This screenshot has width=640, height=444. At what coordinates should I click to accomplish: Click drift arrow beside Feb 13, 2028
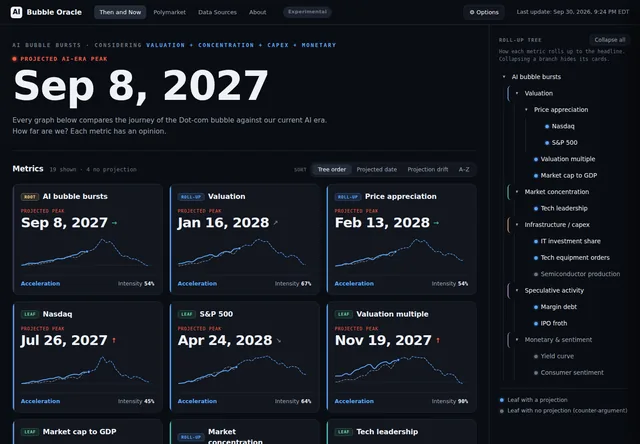[436, 223]
